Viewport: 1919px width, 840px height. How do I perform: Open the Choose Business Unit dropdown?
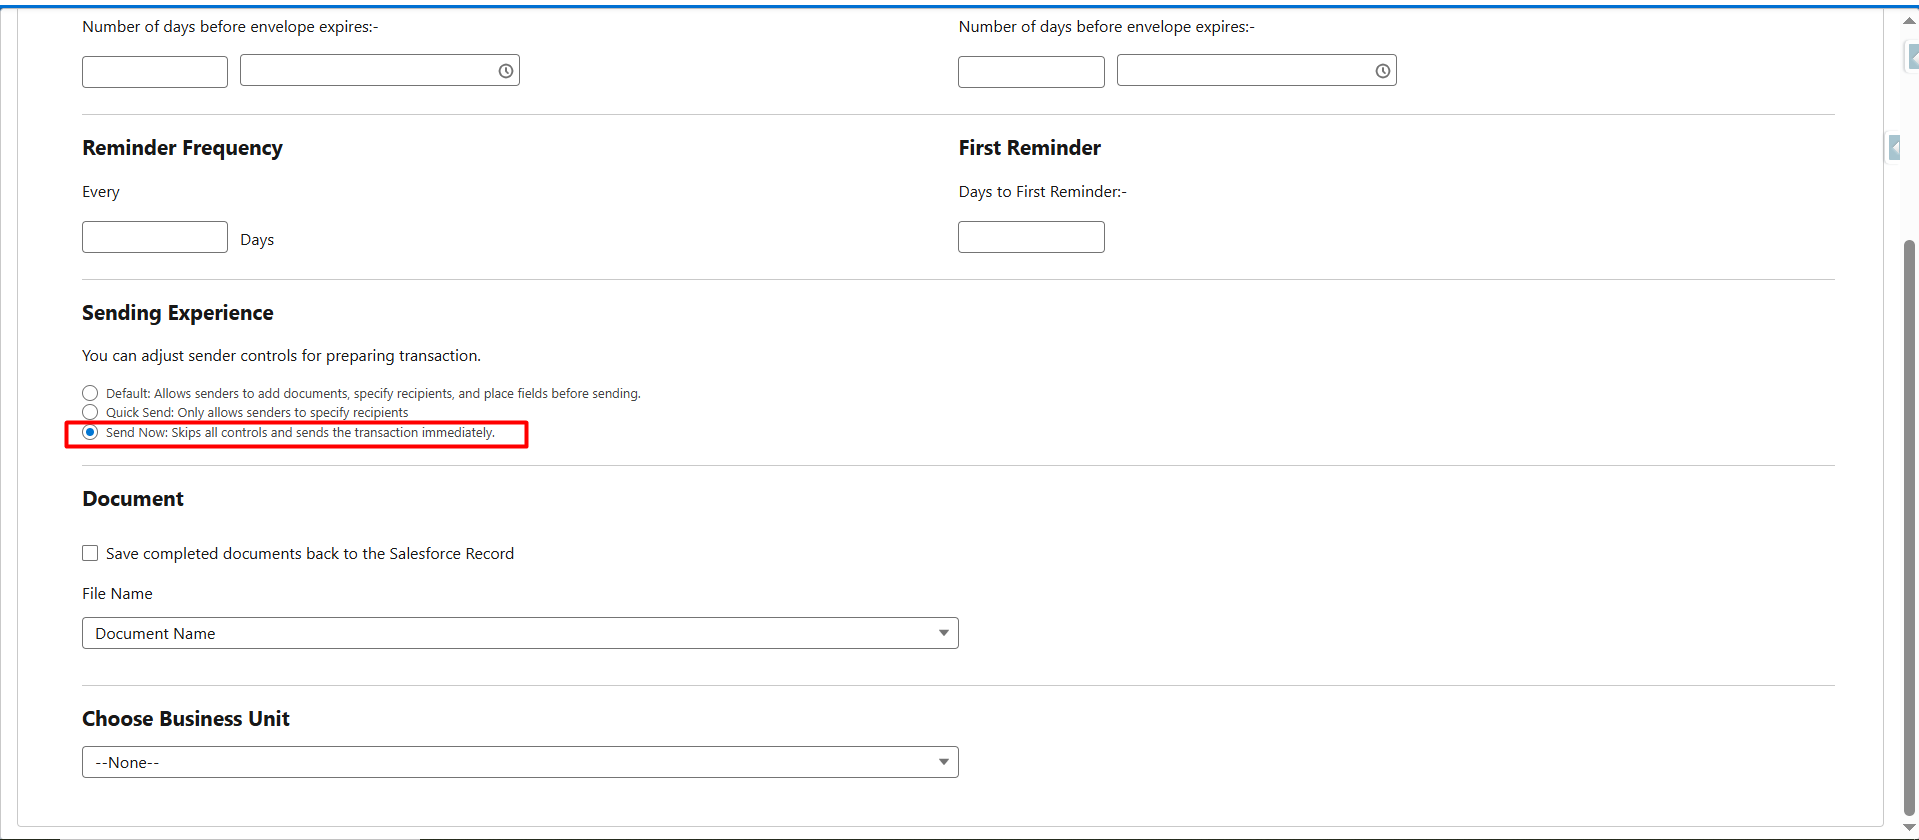tap(520, 762)
